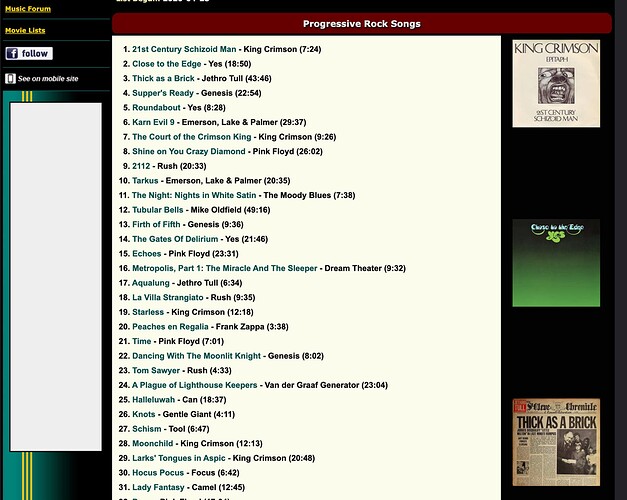The height and width of the screenshot is (500, 627).
Task: Open the Starless song link
Action: (x=148, y=312)
